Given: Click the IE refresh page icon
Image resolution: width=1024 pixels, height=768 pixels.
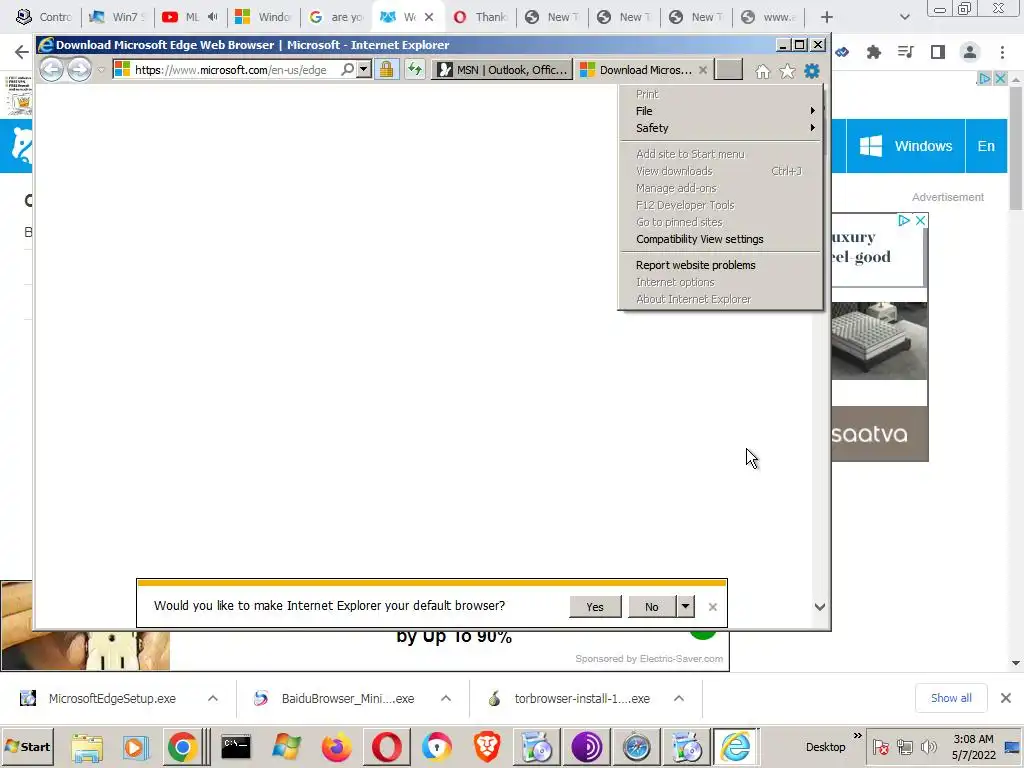Looking at the screenshot, I should point(415,69).
